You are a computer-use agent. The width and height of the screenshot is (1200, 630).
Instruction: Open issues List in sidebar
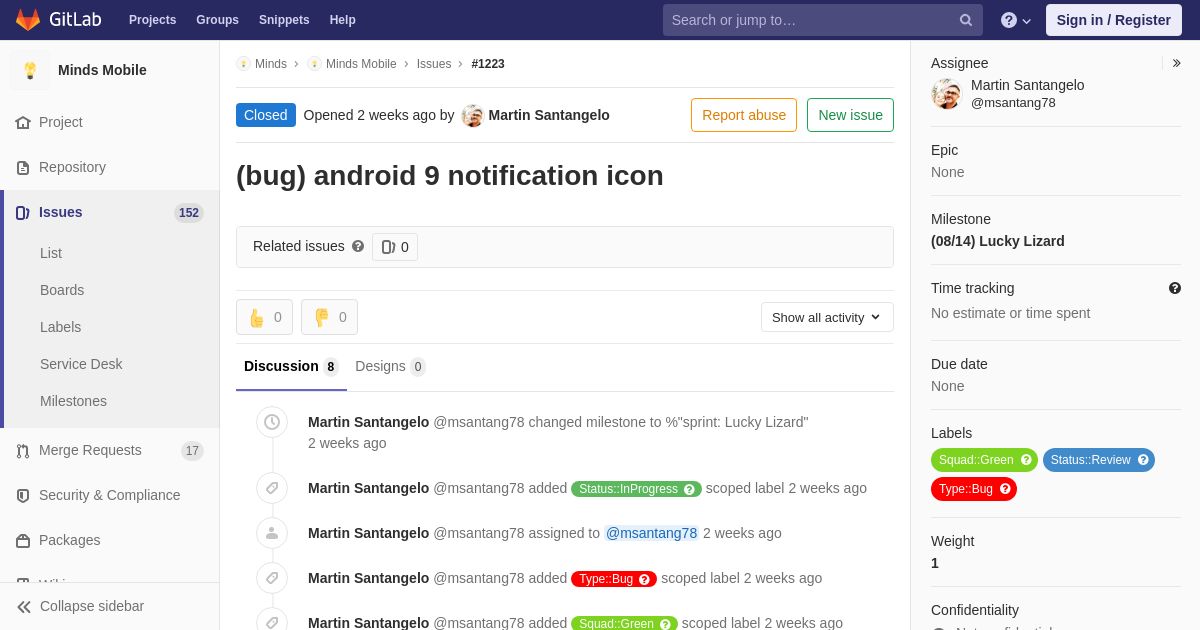51,253
